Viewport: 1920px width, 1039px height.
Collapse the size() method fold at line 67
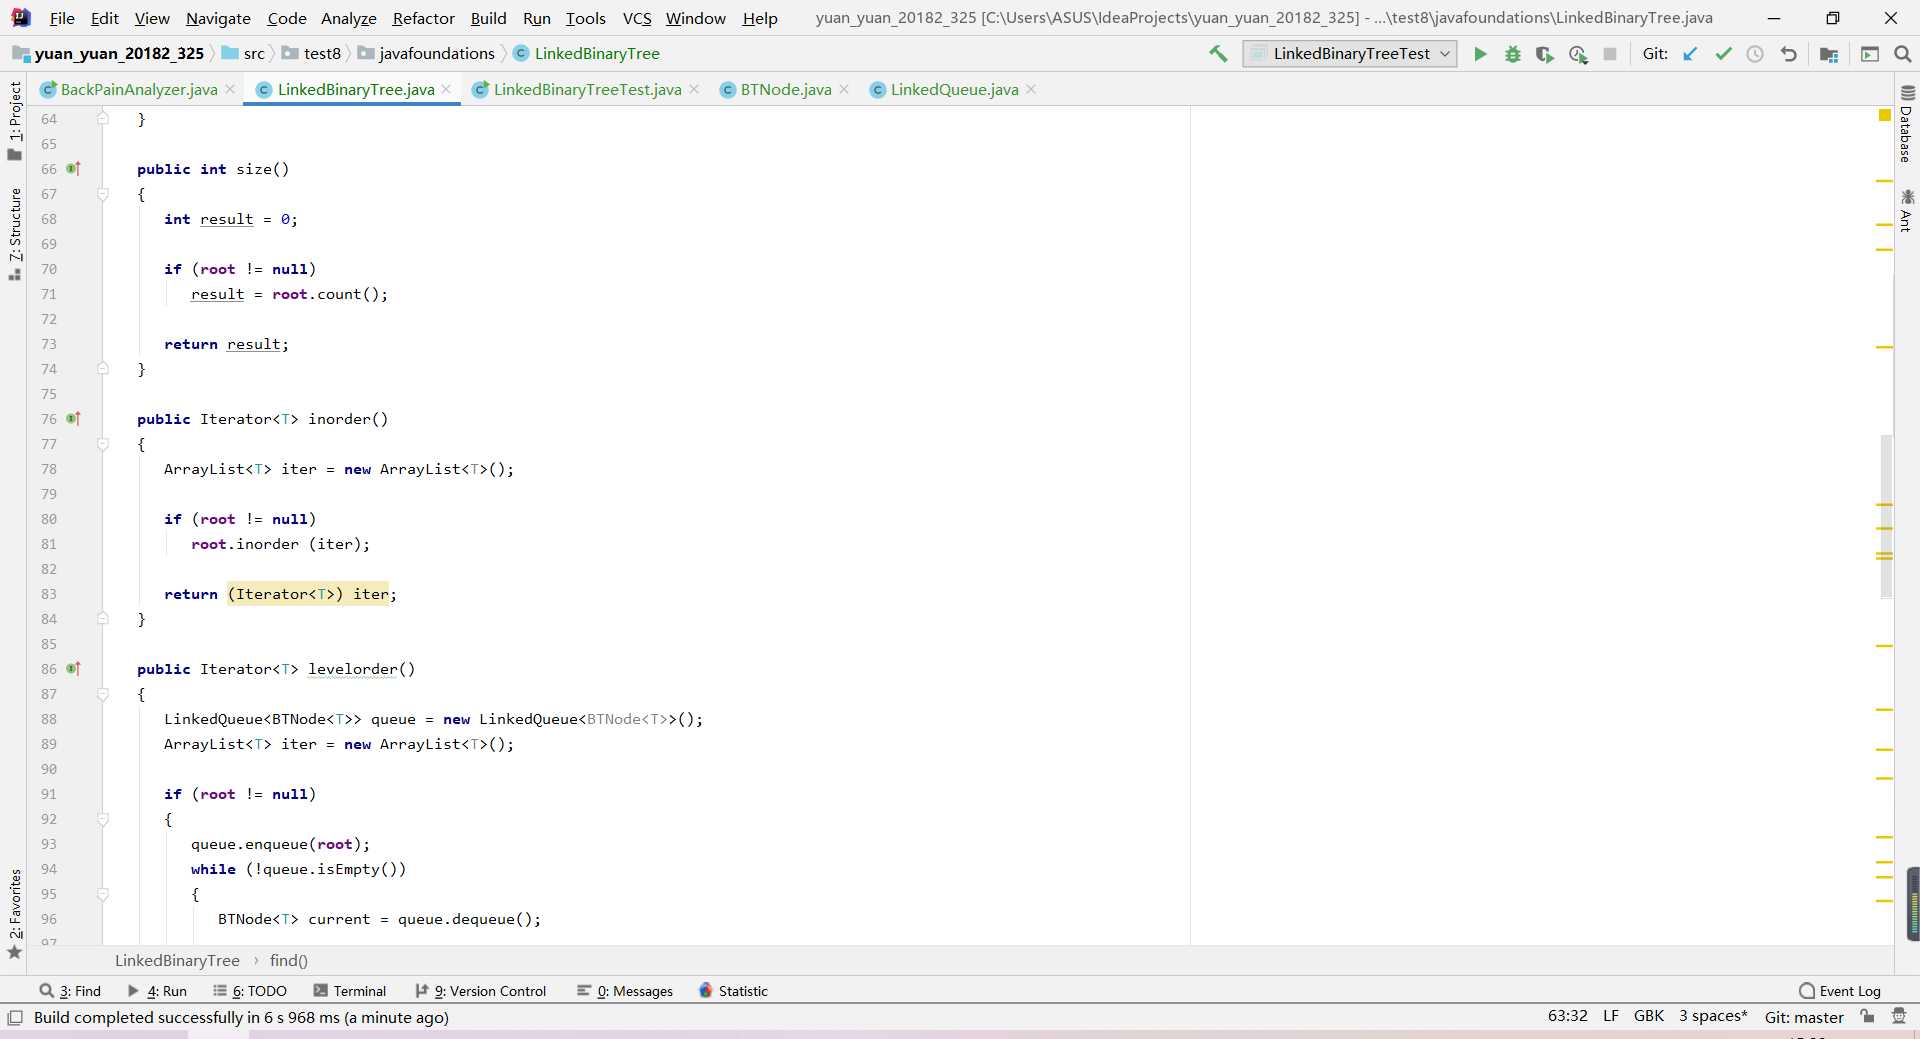[103, 194]
